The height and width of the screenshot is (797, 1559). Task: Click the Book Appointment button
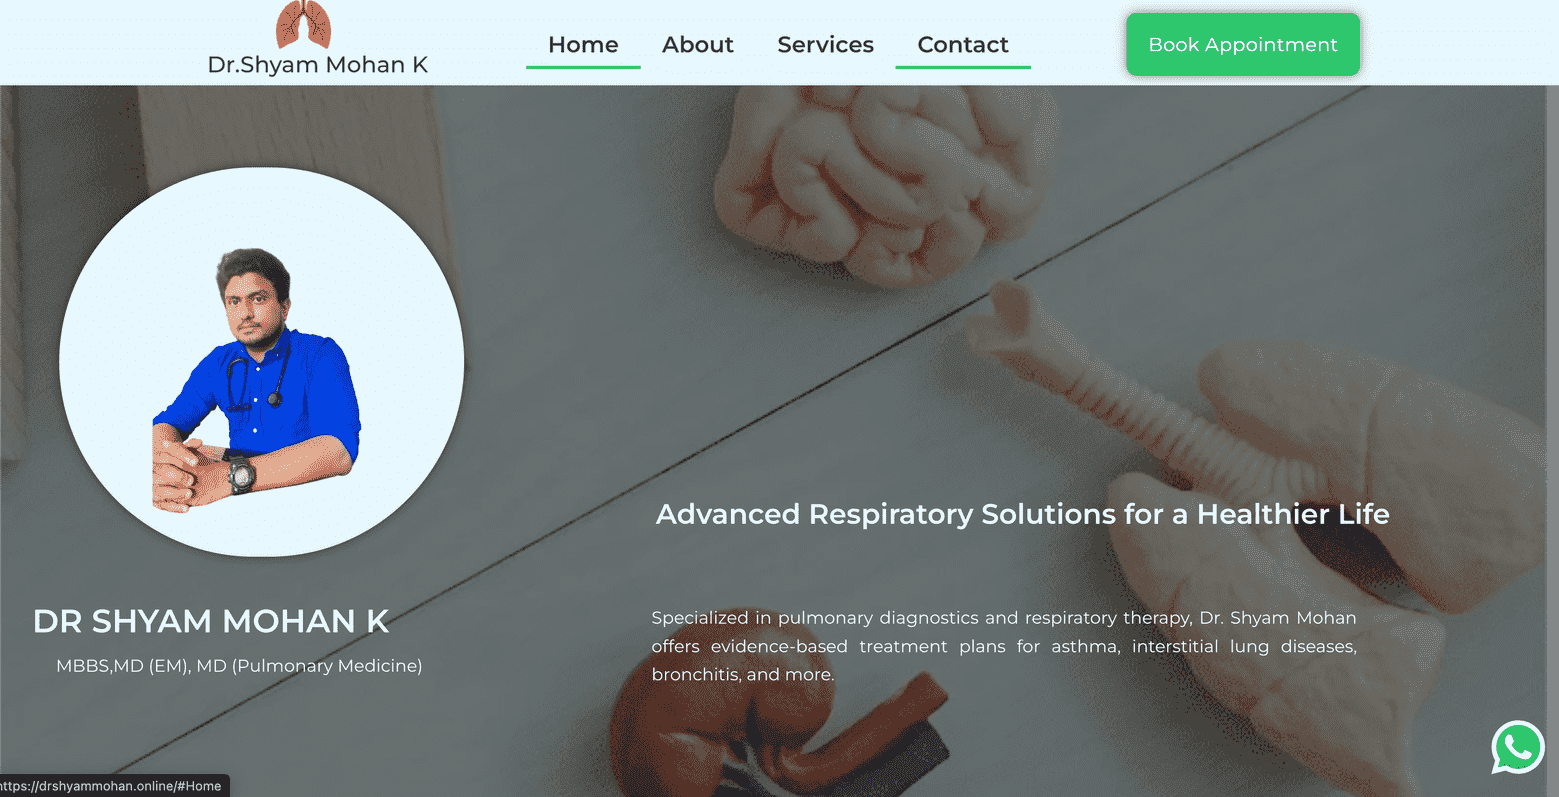(x=1243, y=44)
